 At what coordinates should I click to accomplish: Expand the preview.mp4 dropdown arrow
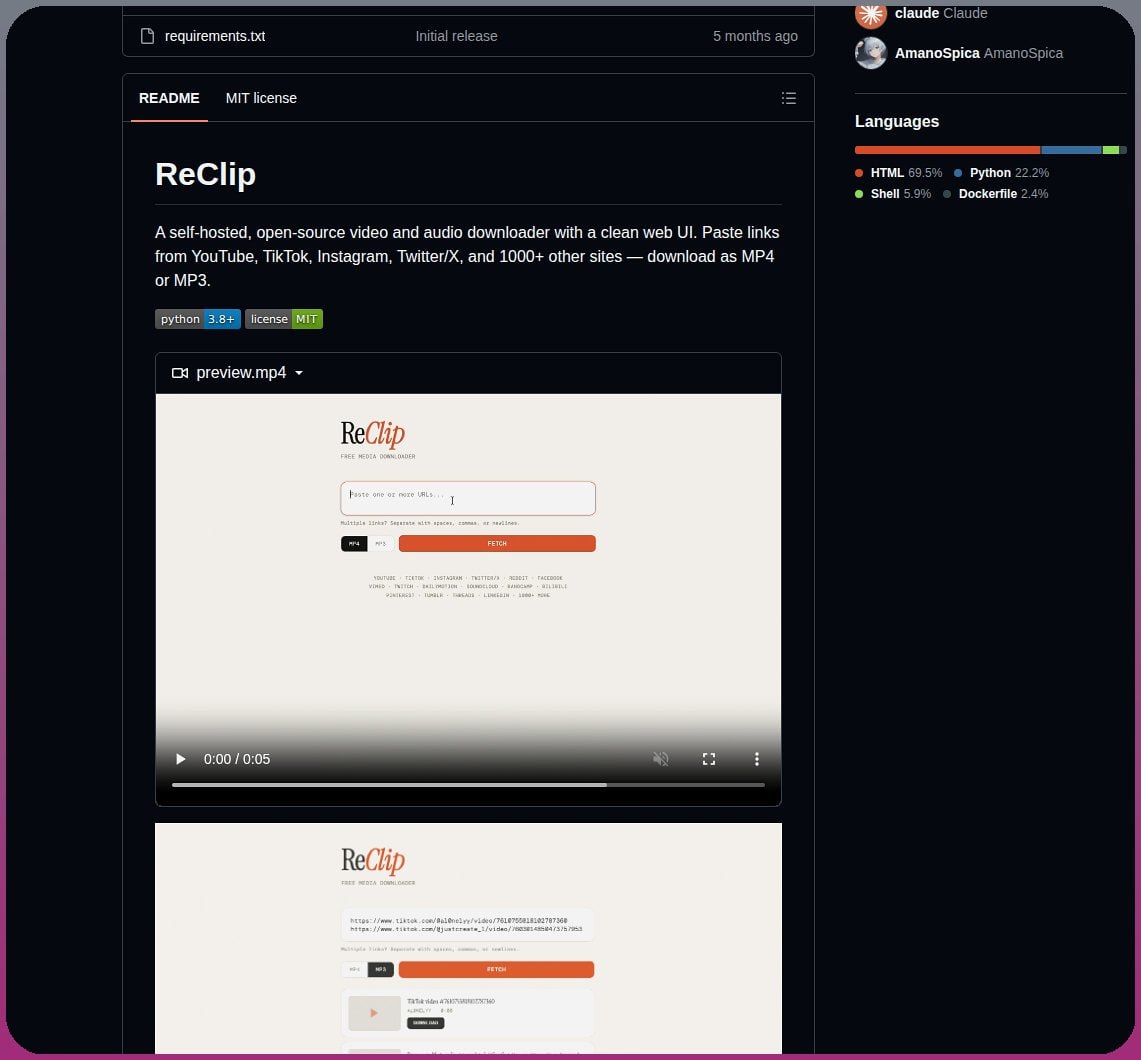298,373
